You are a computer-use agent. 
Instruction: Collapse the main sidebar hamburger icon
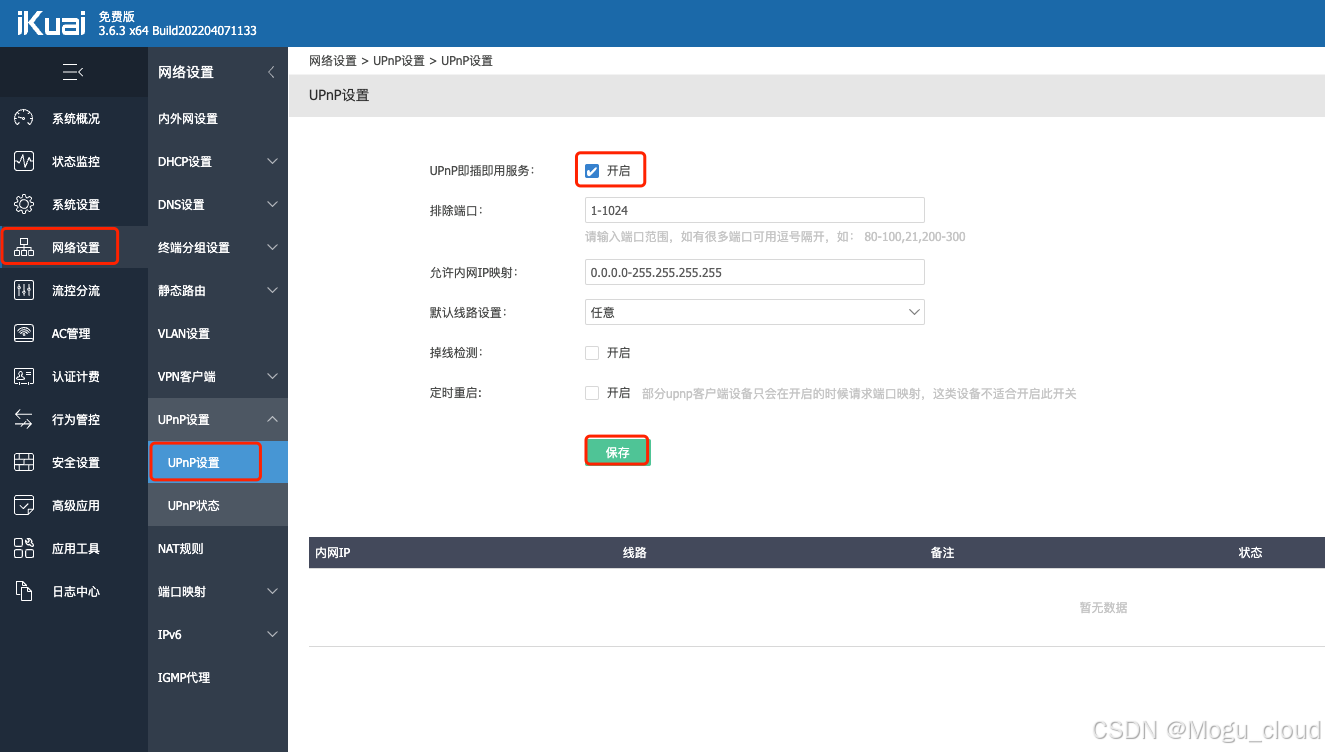[x=73, y=72]
